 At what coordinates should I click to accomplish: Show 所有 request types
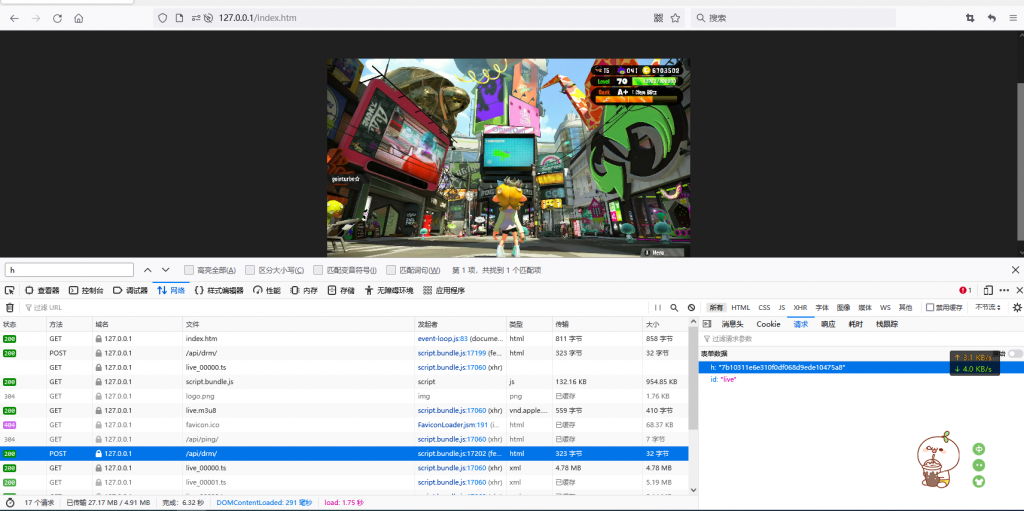(716, 308)
